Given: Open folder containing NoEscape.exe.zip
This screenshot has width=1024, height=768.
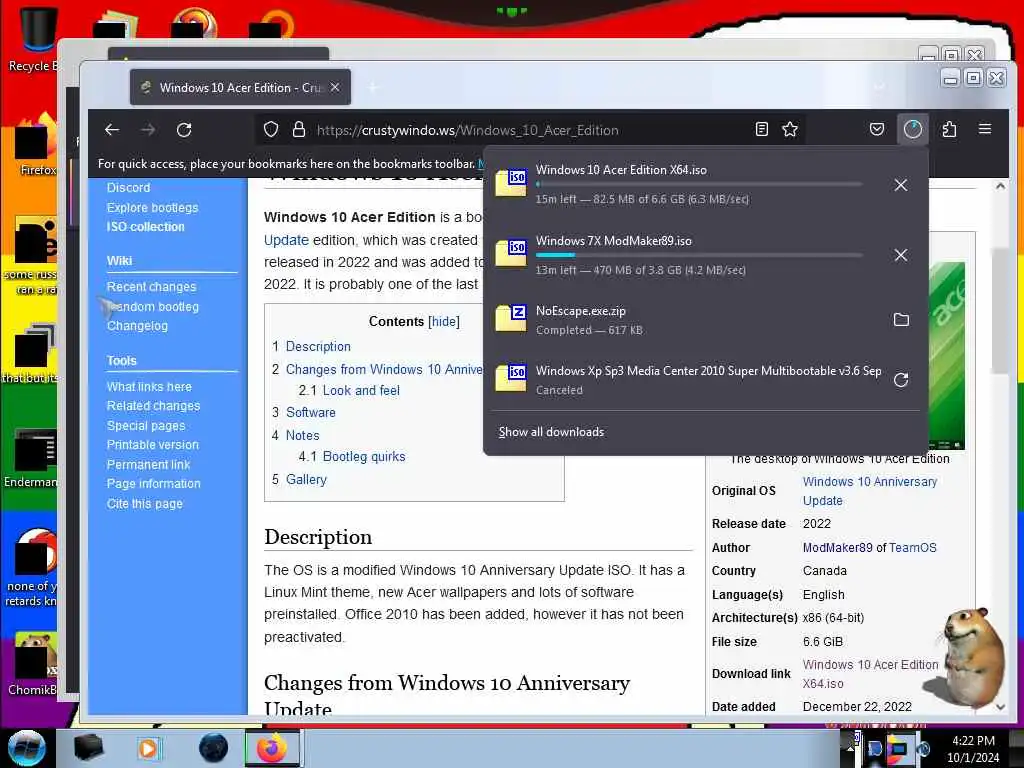Looking at the screenshot, I should coord(901,319).
